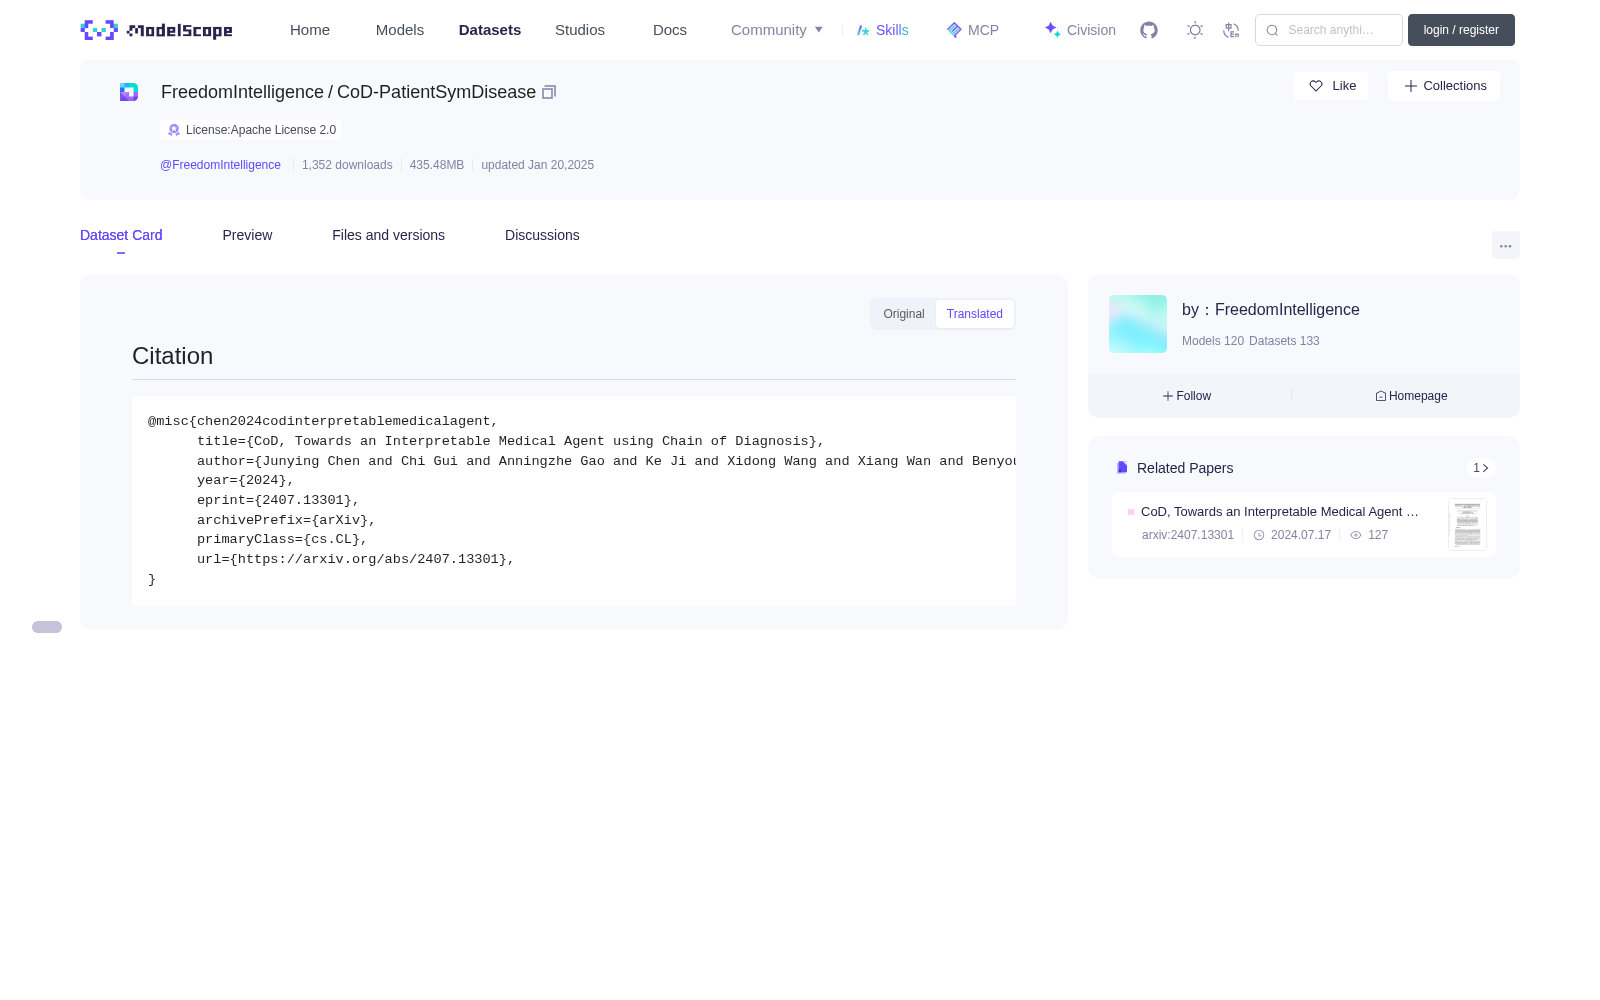Click the search magnifier icon
The image size is (1600, 1000).
click(x=1272, y=30)
